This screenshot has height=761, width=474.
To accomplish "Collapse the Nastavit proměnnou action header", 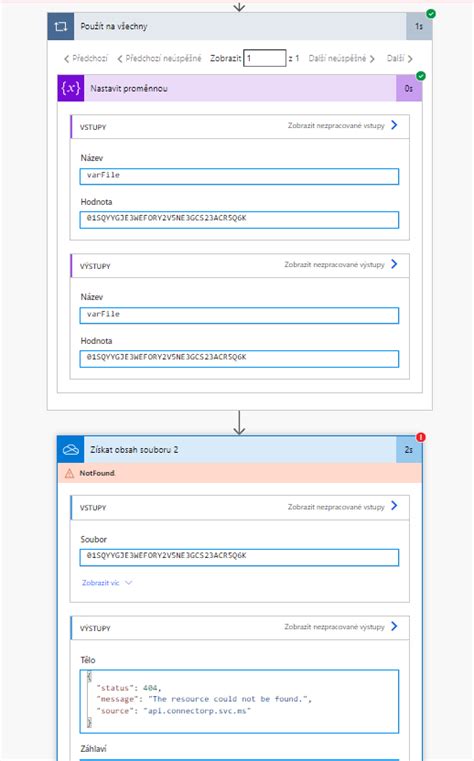I will (240, 88).
